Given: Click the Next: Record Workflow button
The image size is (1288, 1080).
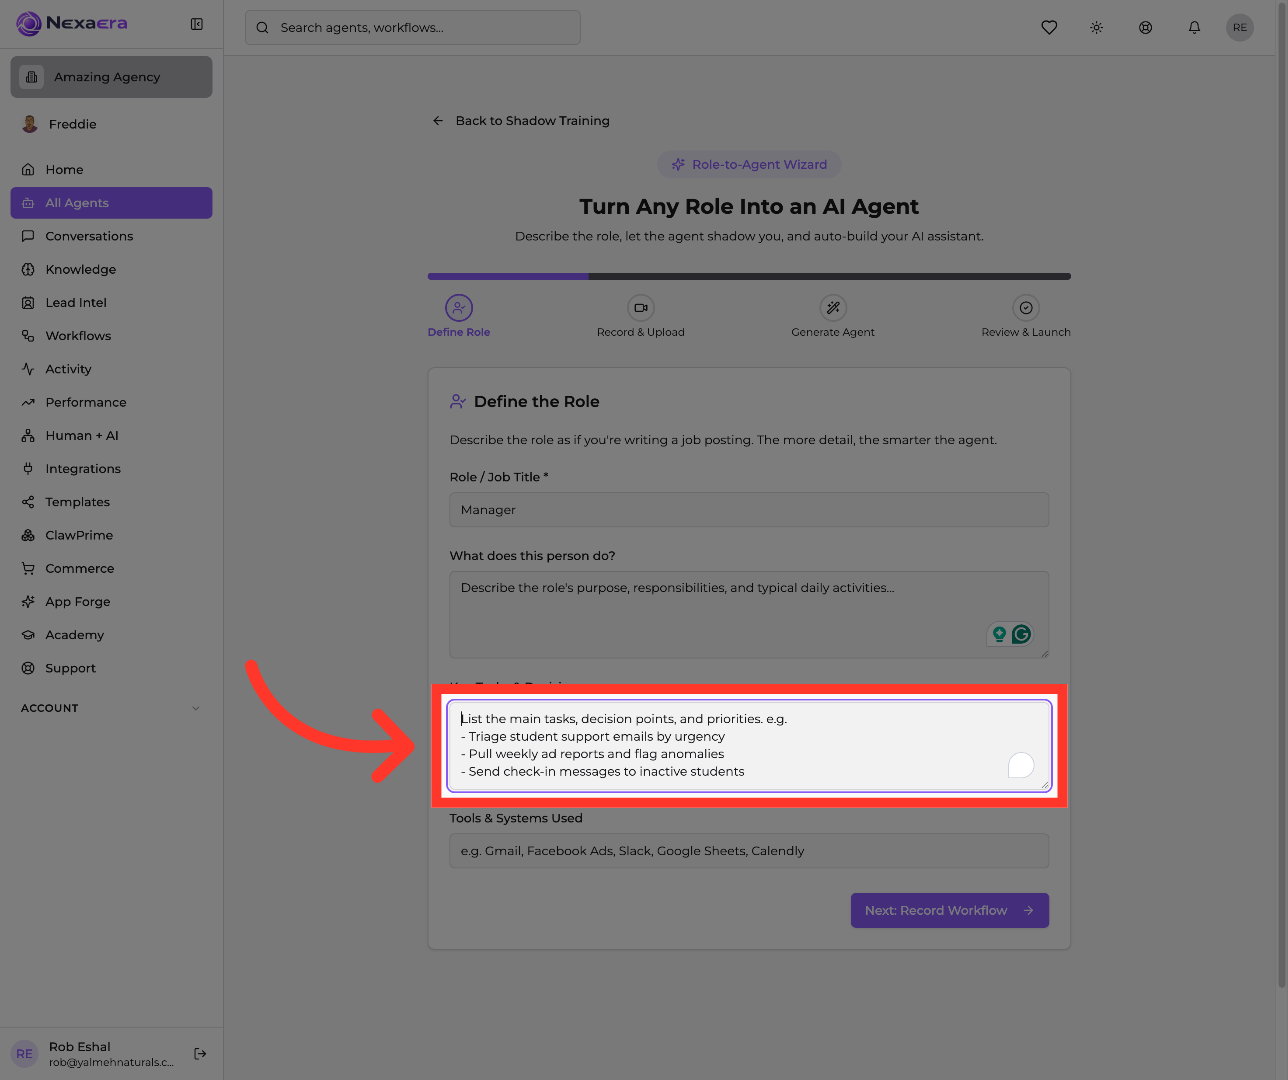Looking at the screenshot, I should pyautogui.click(x=950, y=910).
